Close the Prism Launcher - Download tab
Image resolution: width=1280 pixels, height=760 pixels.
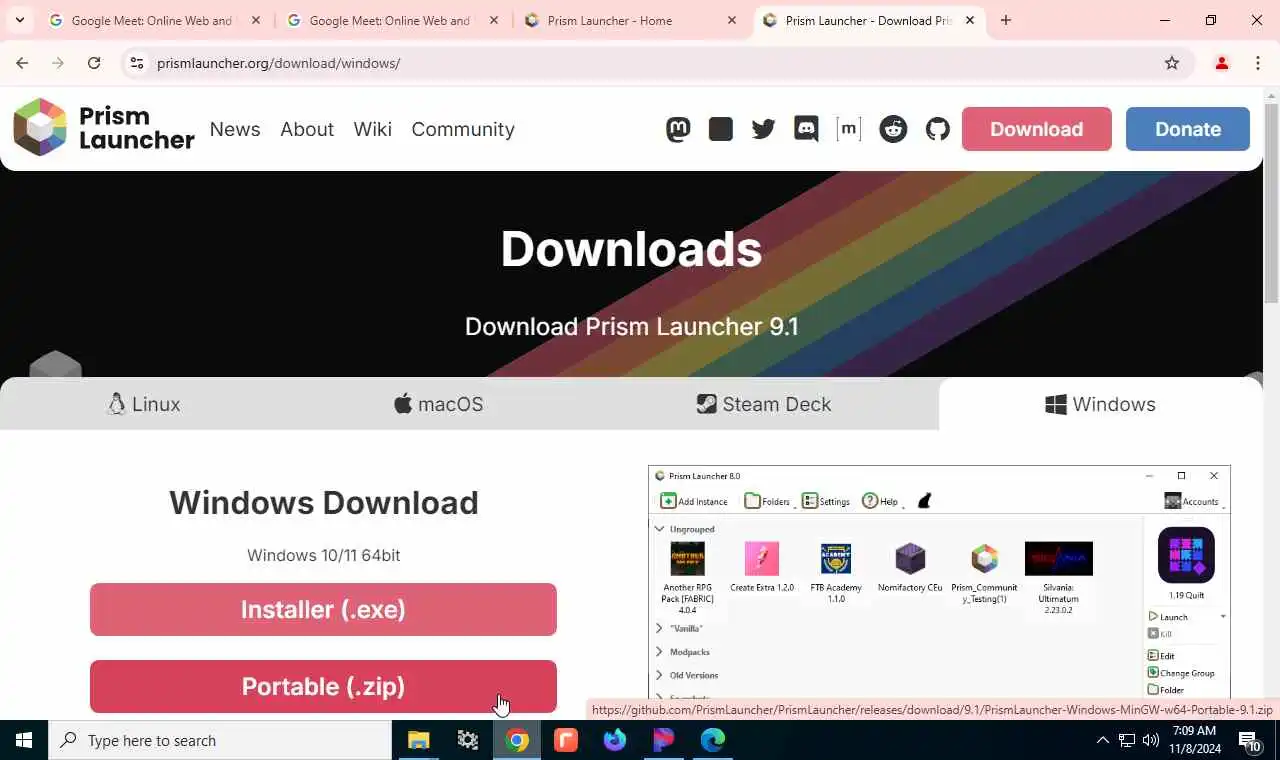coord(969,20)
